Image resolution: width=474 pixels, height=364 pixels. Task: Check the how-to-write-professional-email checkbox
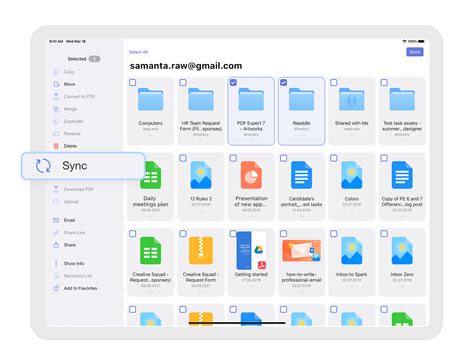tap(284, 234)
